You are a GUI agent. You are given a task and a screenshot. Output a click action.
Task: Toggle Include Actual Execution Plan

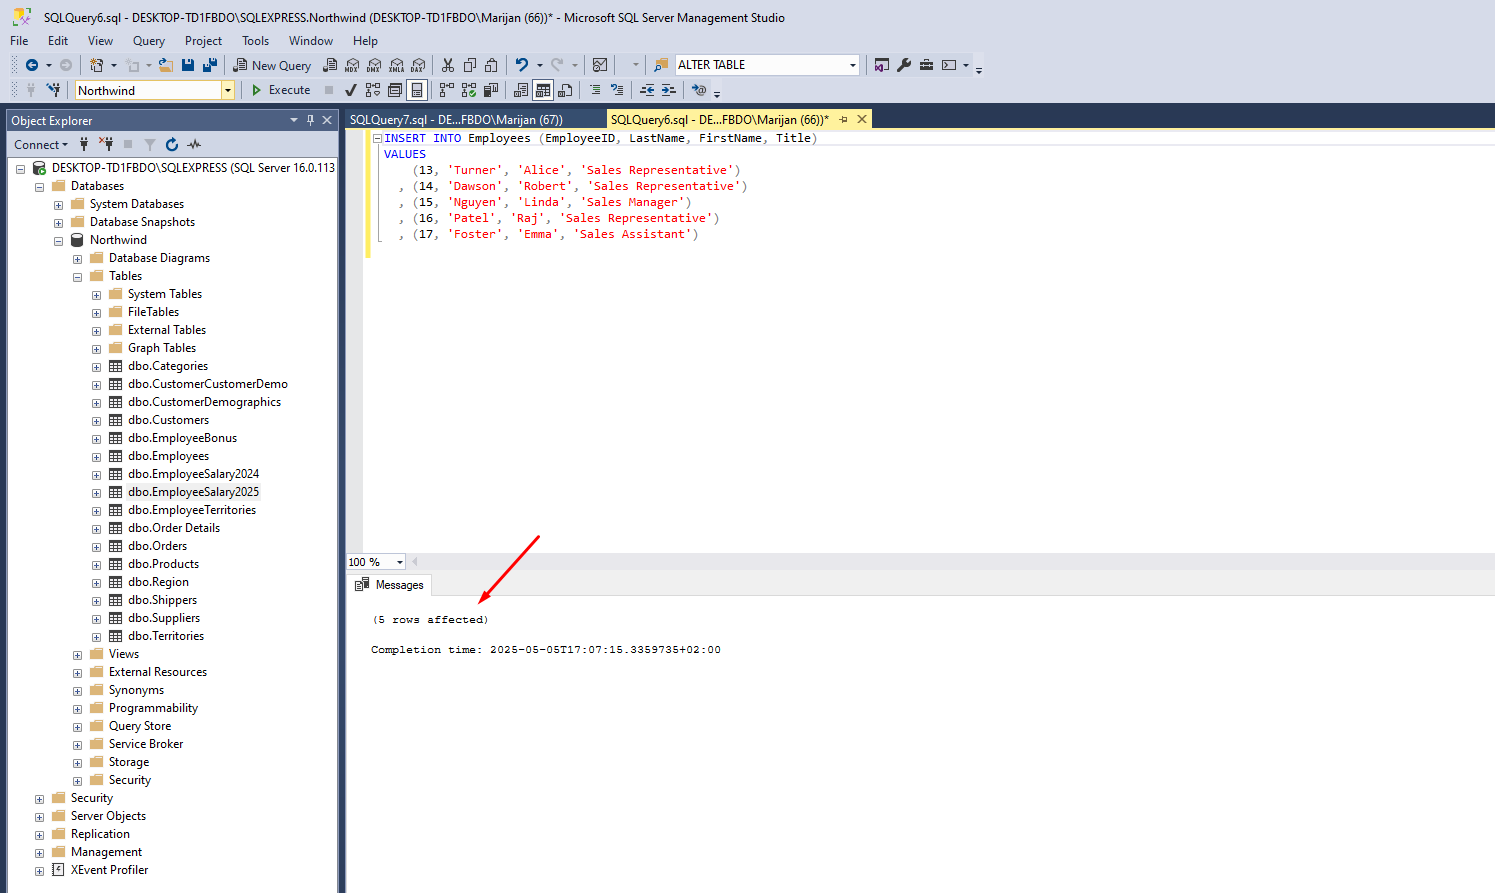pos(447,90)
